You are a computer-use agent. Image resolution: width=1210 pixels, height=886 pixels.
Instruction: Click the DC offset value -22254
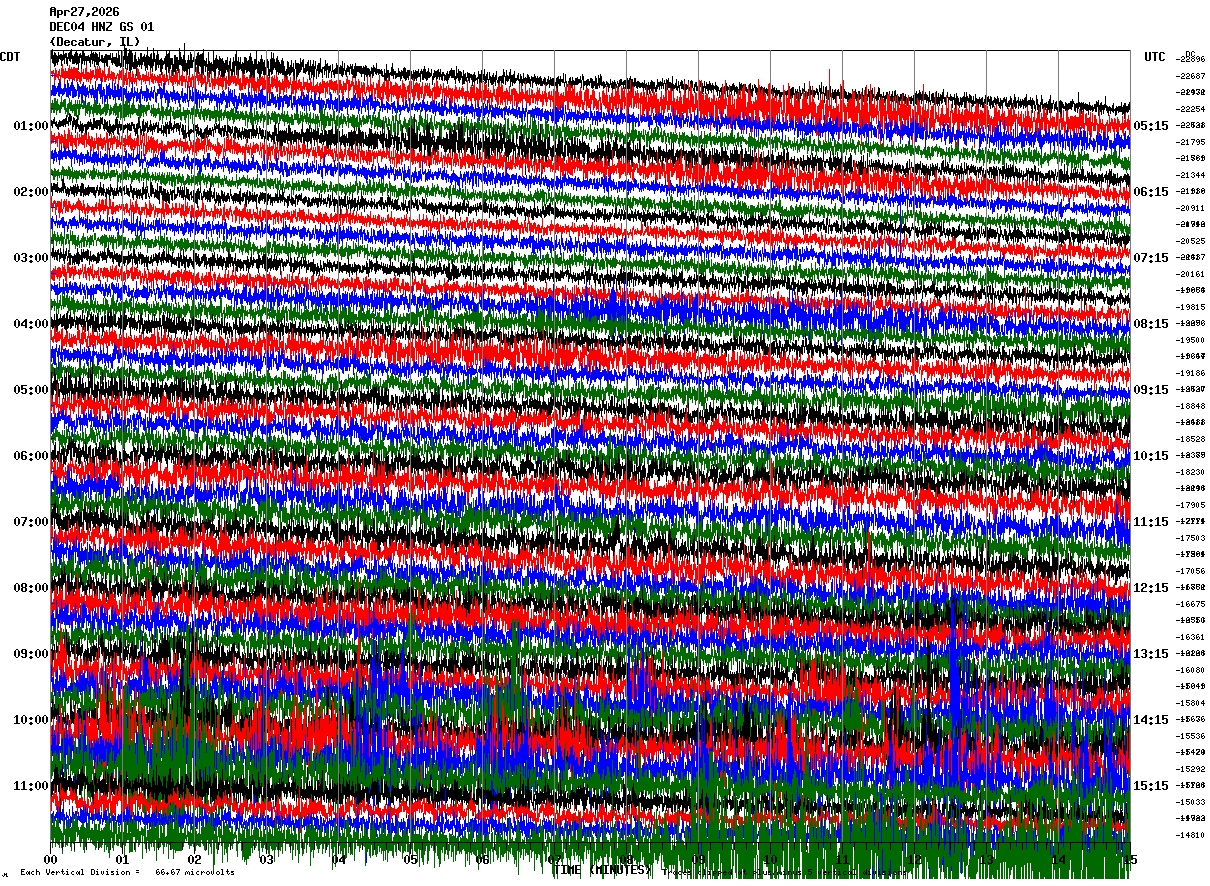pyautogui.click(x=1192, y=109)
